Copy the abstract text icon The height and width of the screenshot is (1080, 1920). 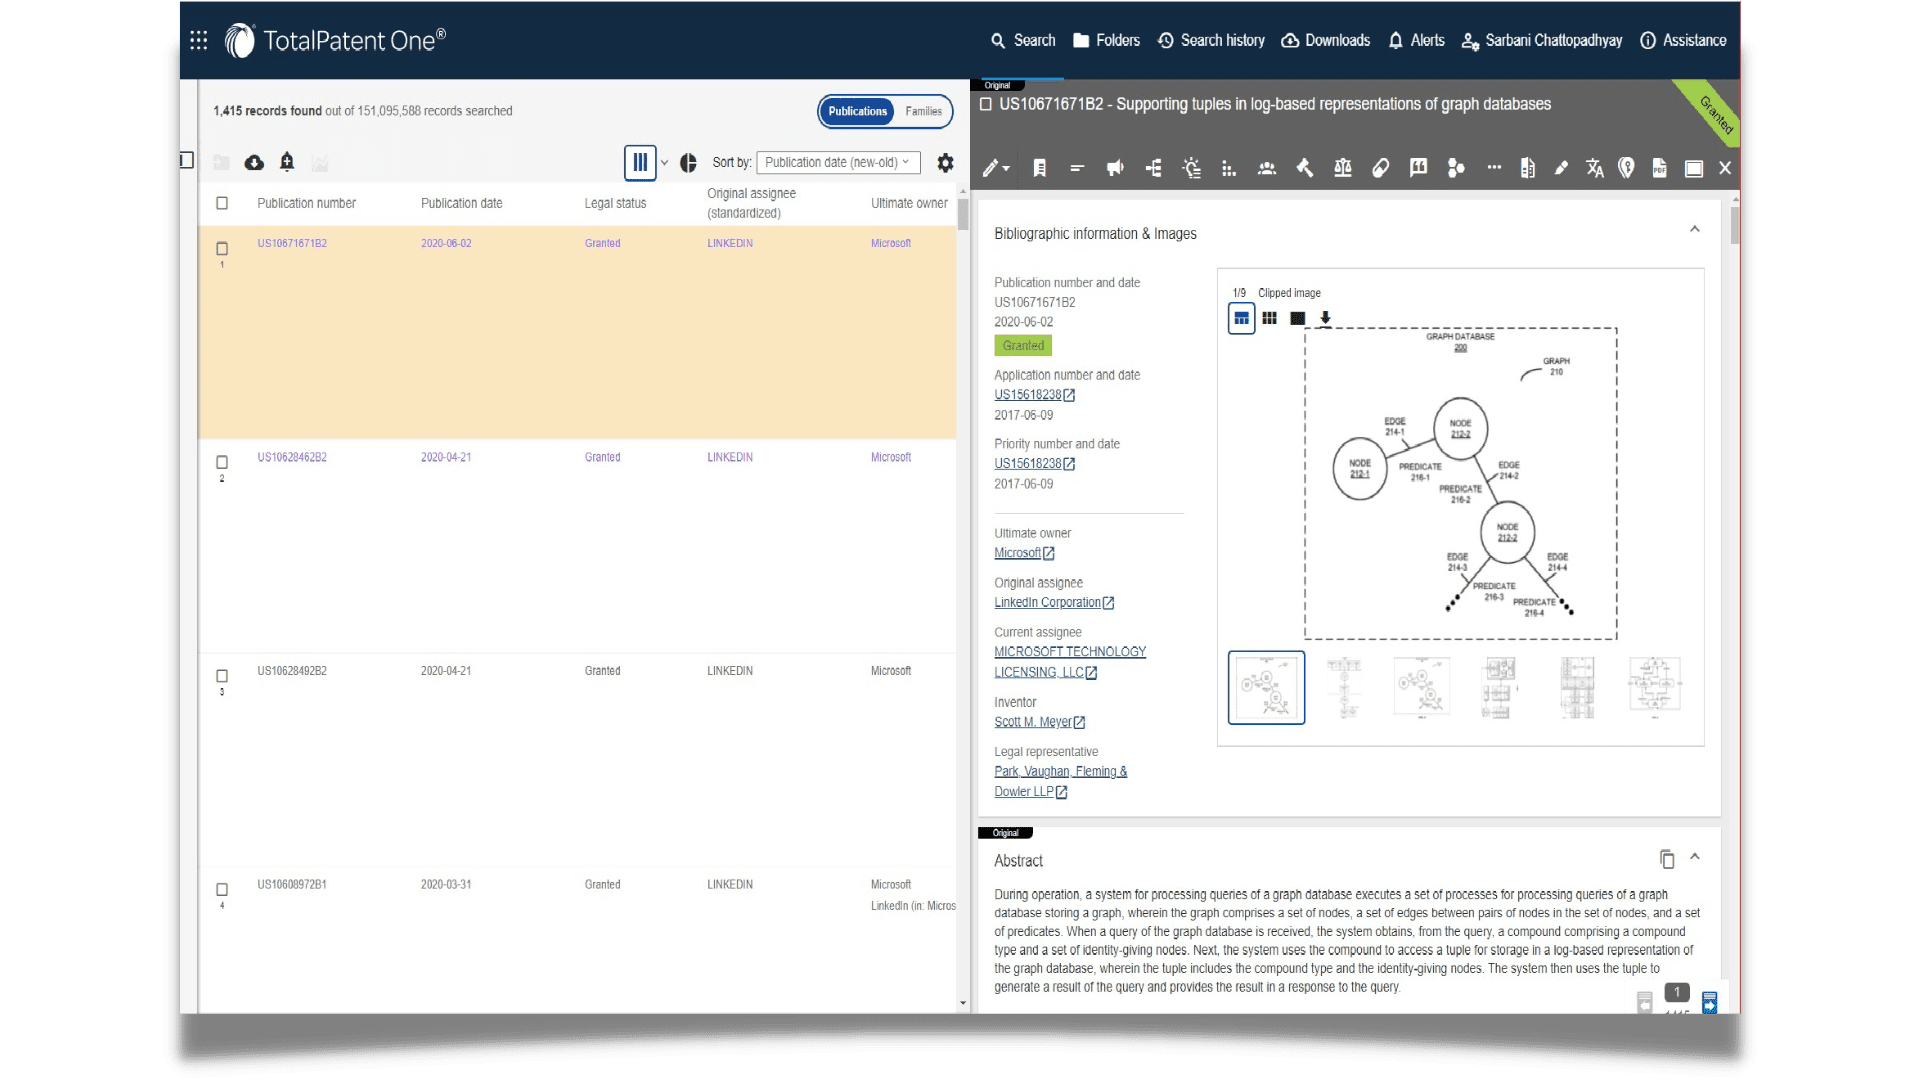(x=1667, y=859)
